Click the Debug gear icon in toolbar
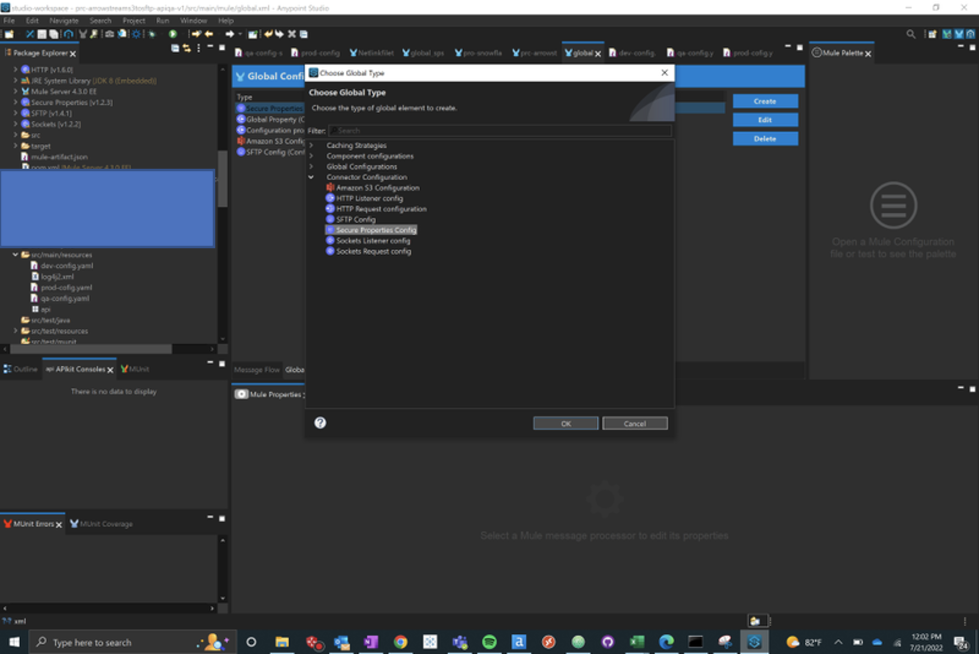 pos(137,34)
